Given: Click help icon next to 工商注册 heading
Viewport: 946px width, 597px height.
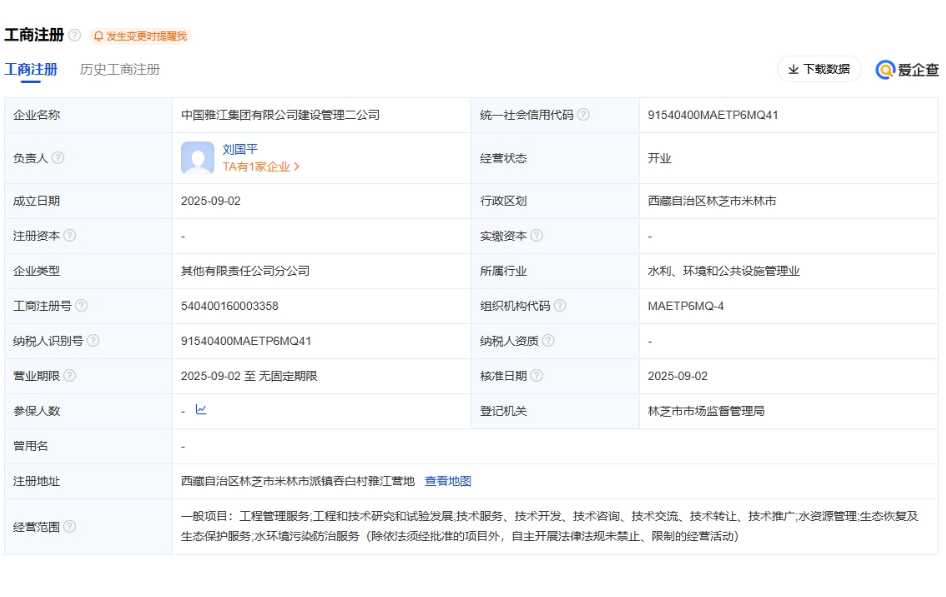Looking at the screenshot, I should click(75, 36).
